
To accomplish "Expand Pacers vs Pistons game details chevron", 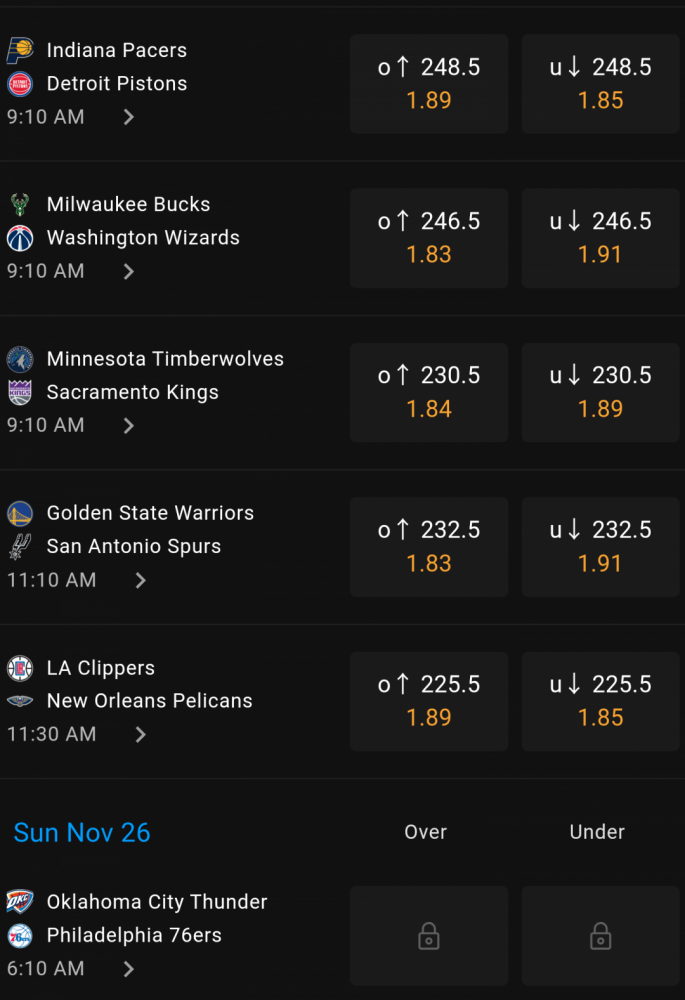I will [128, 117].
